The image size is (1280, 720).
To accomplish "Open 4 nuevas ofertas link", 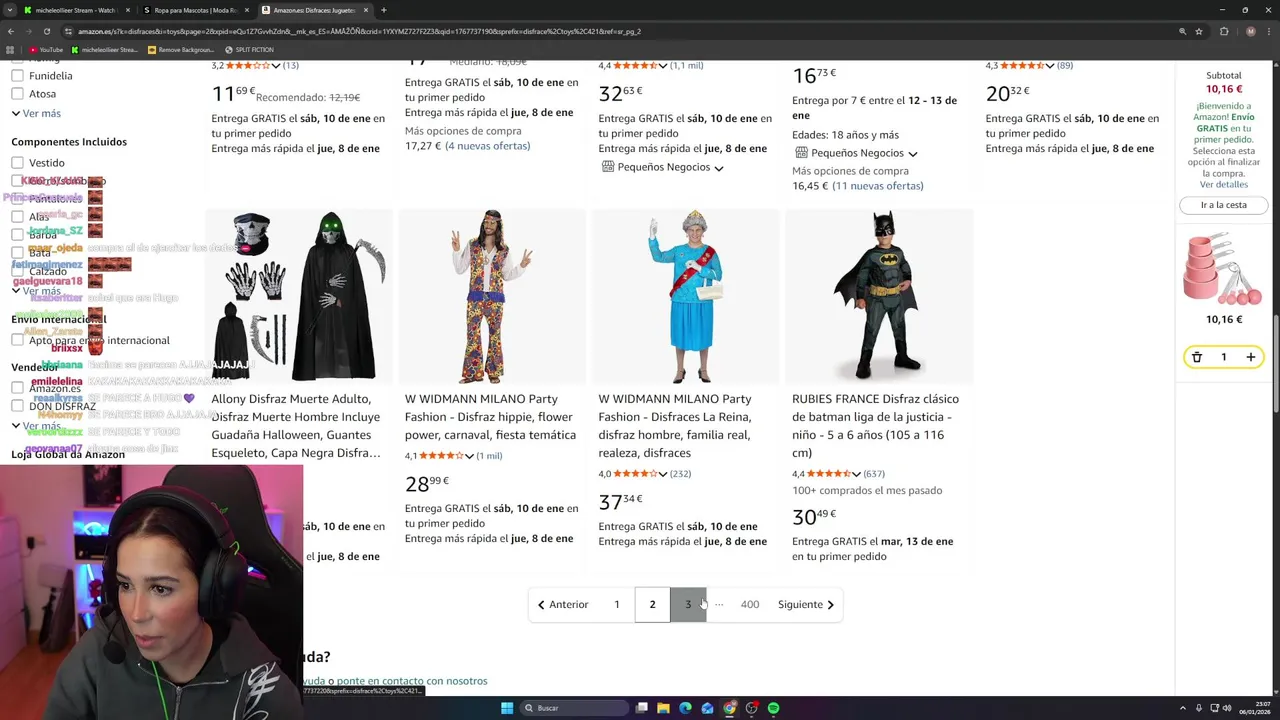I will click(x=487, y=146).
